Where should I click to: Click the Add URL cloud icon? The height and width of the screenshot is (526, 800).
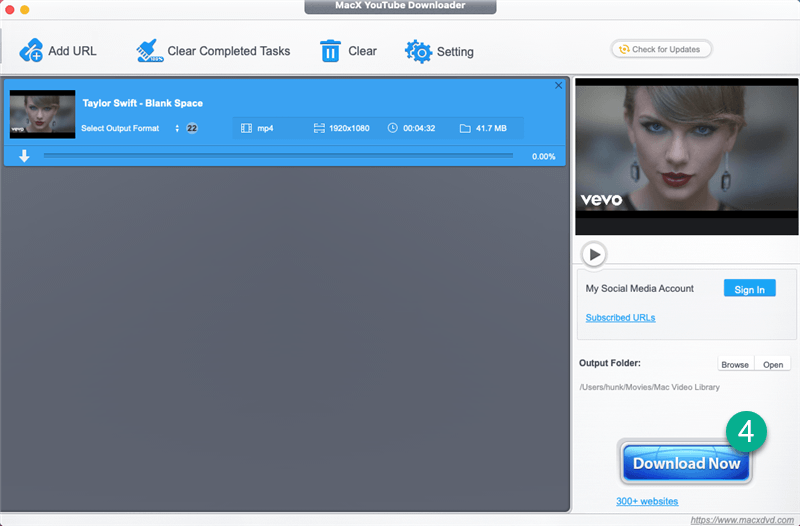(31, 51)
